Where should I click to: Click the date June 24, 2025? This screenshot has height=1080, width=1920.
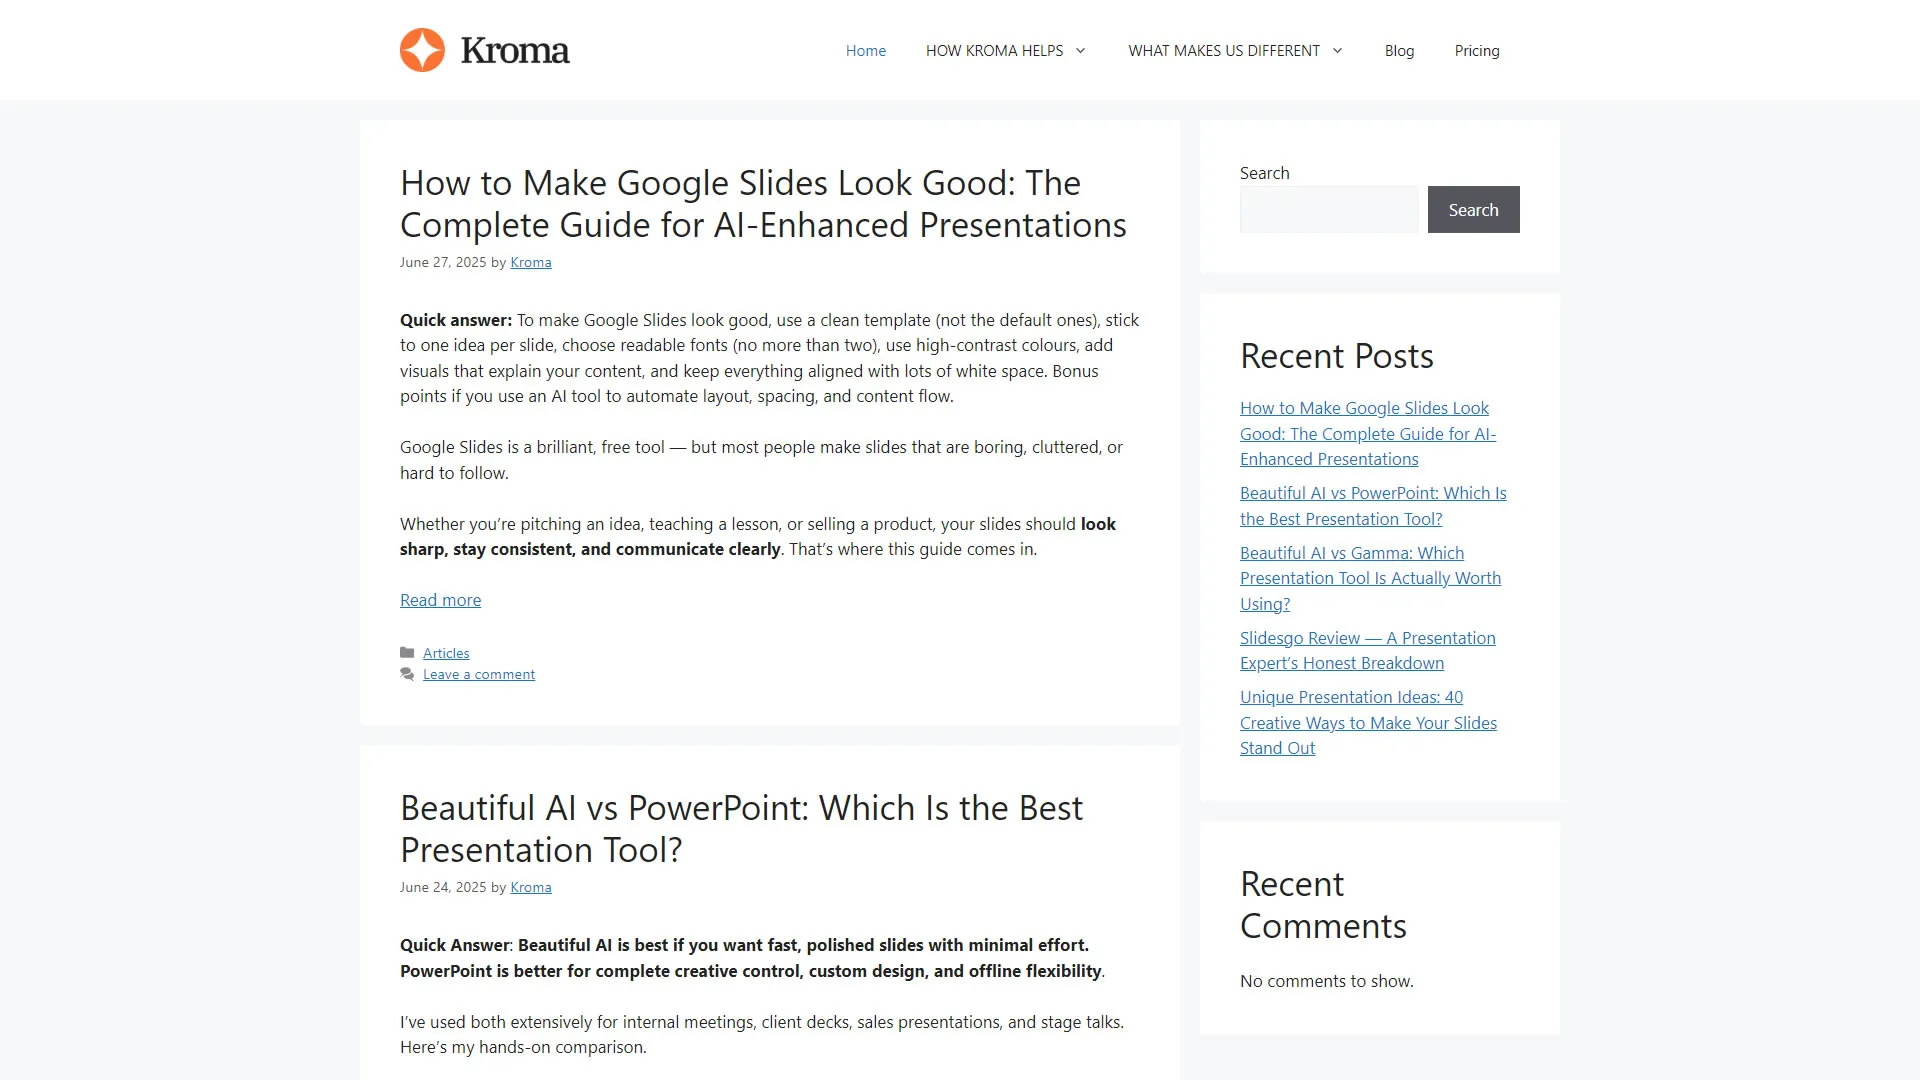[443, 888]
